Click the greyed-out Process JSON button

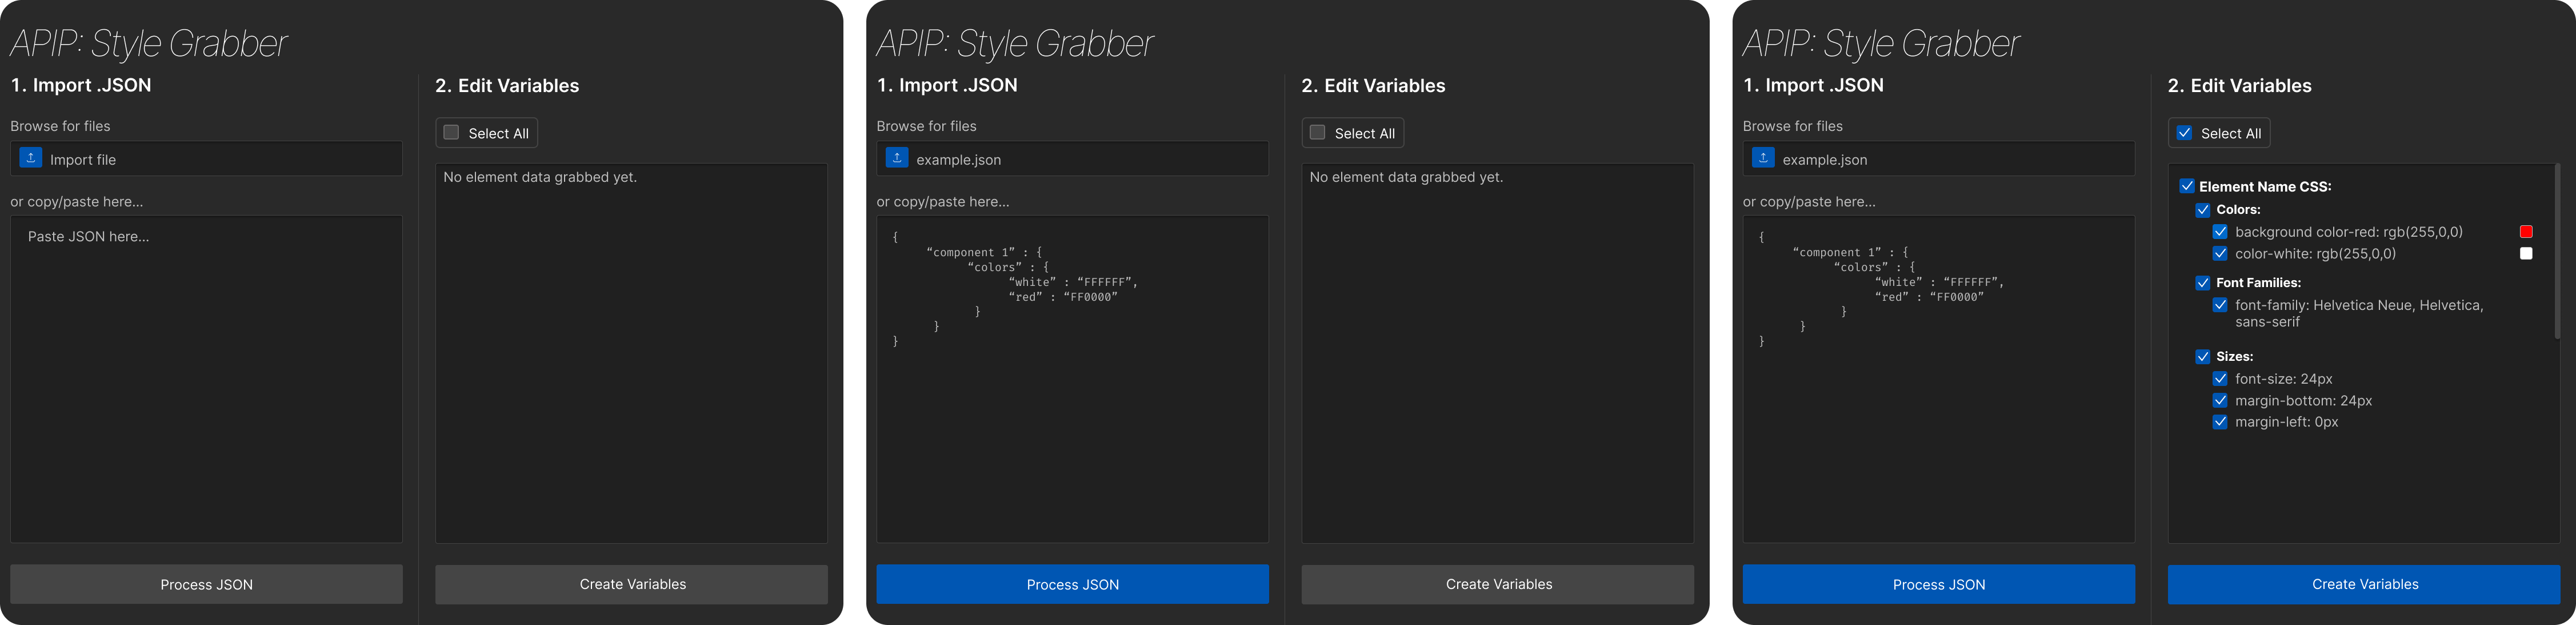(x=206, y=584)
